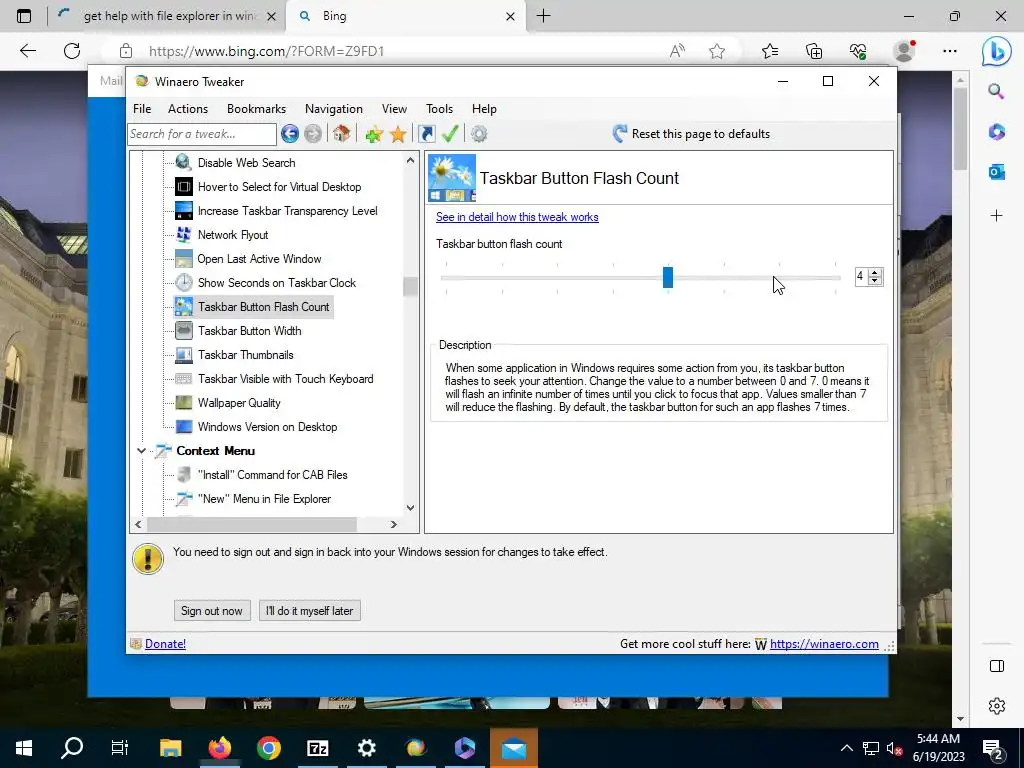Launch Google Chrome from the taskbar
1024x768 pixels.
point(268,748)
